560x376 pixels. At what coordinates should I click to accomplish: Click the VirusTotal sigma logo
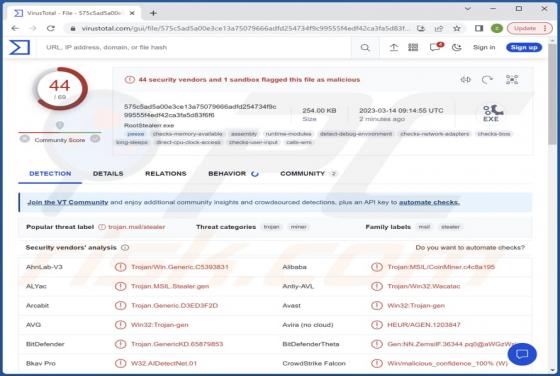[20, 47]
